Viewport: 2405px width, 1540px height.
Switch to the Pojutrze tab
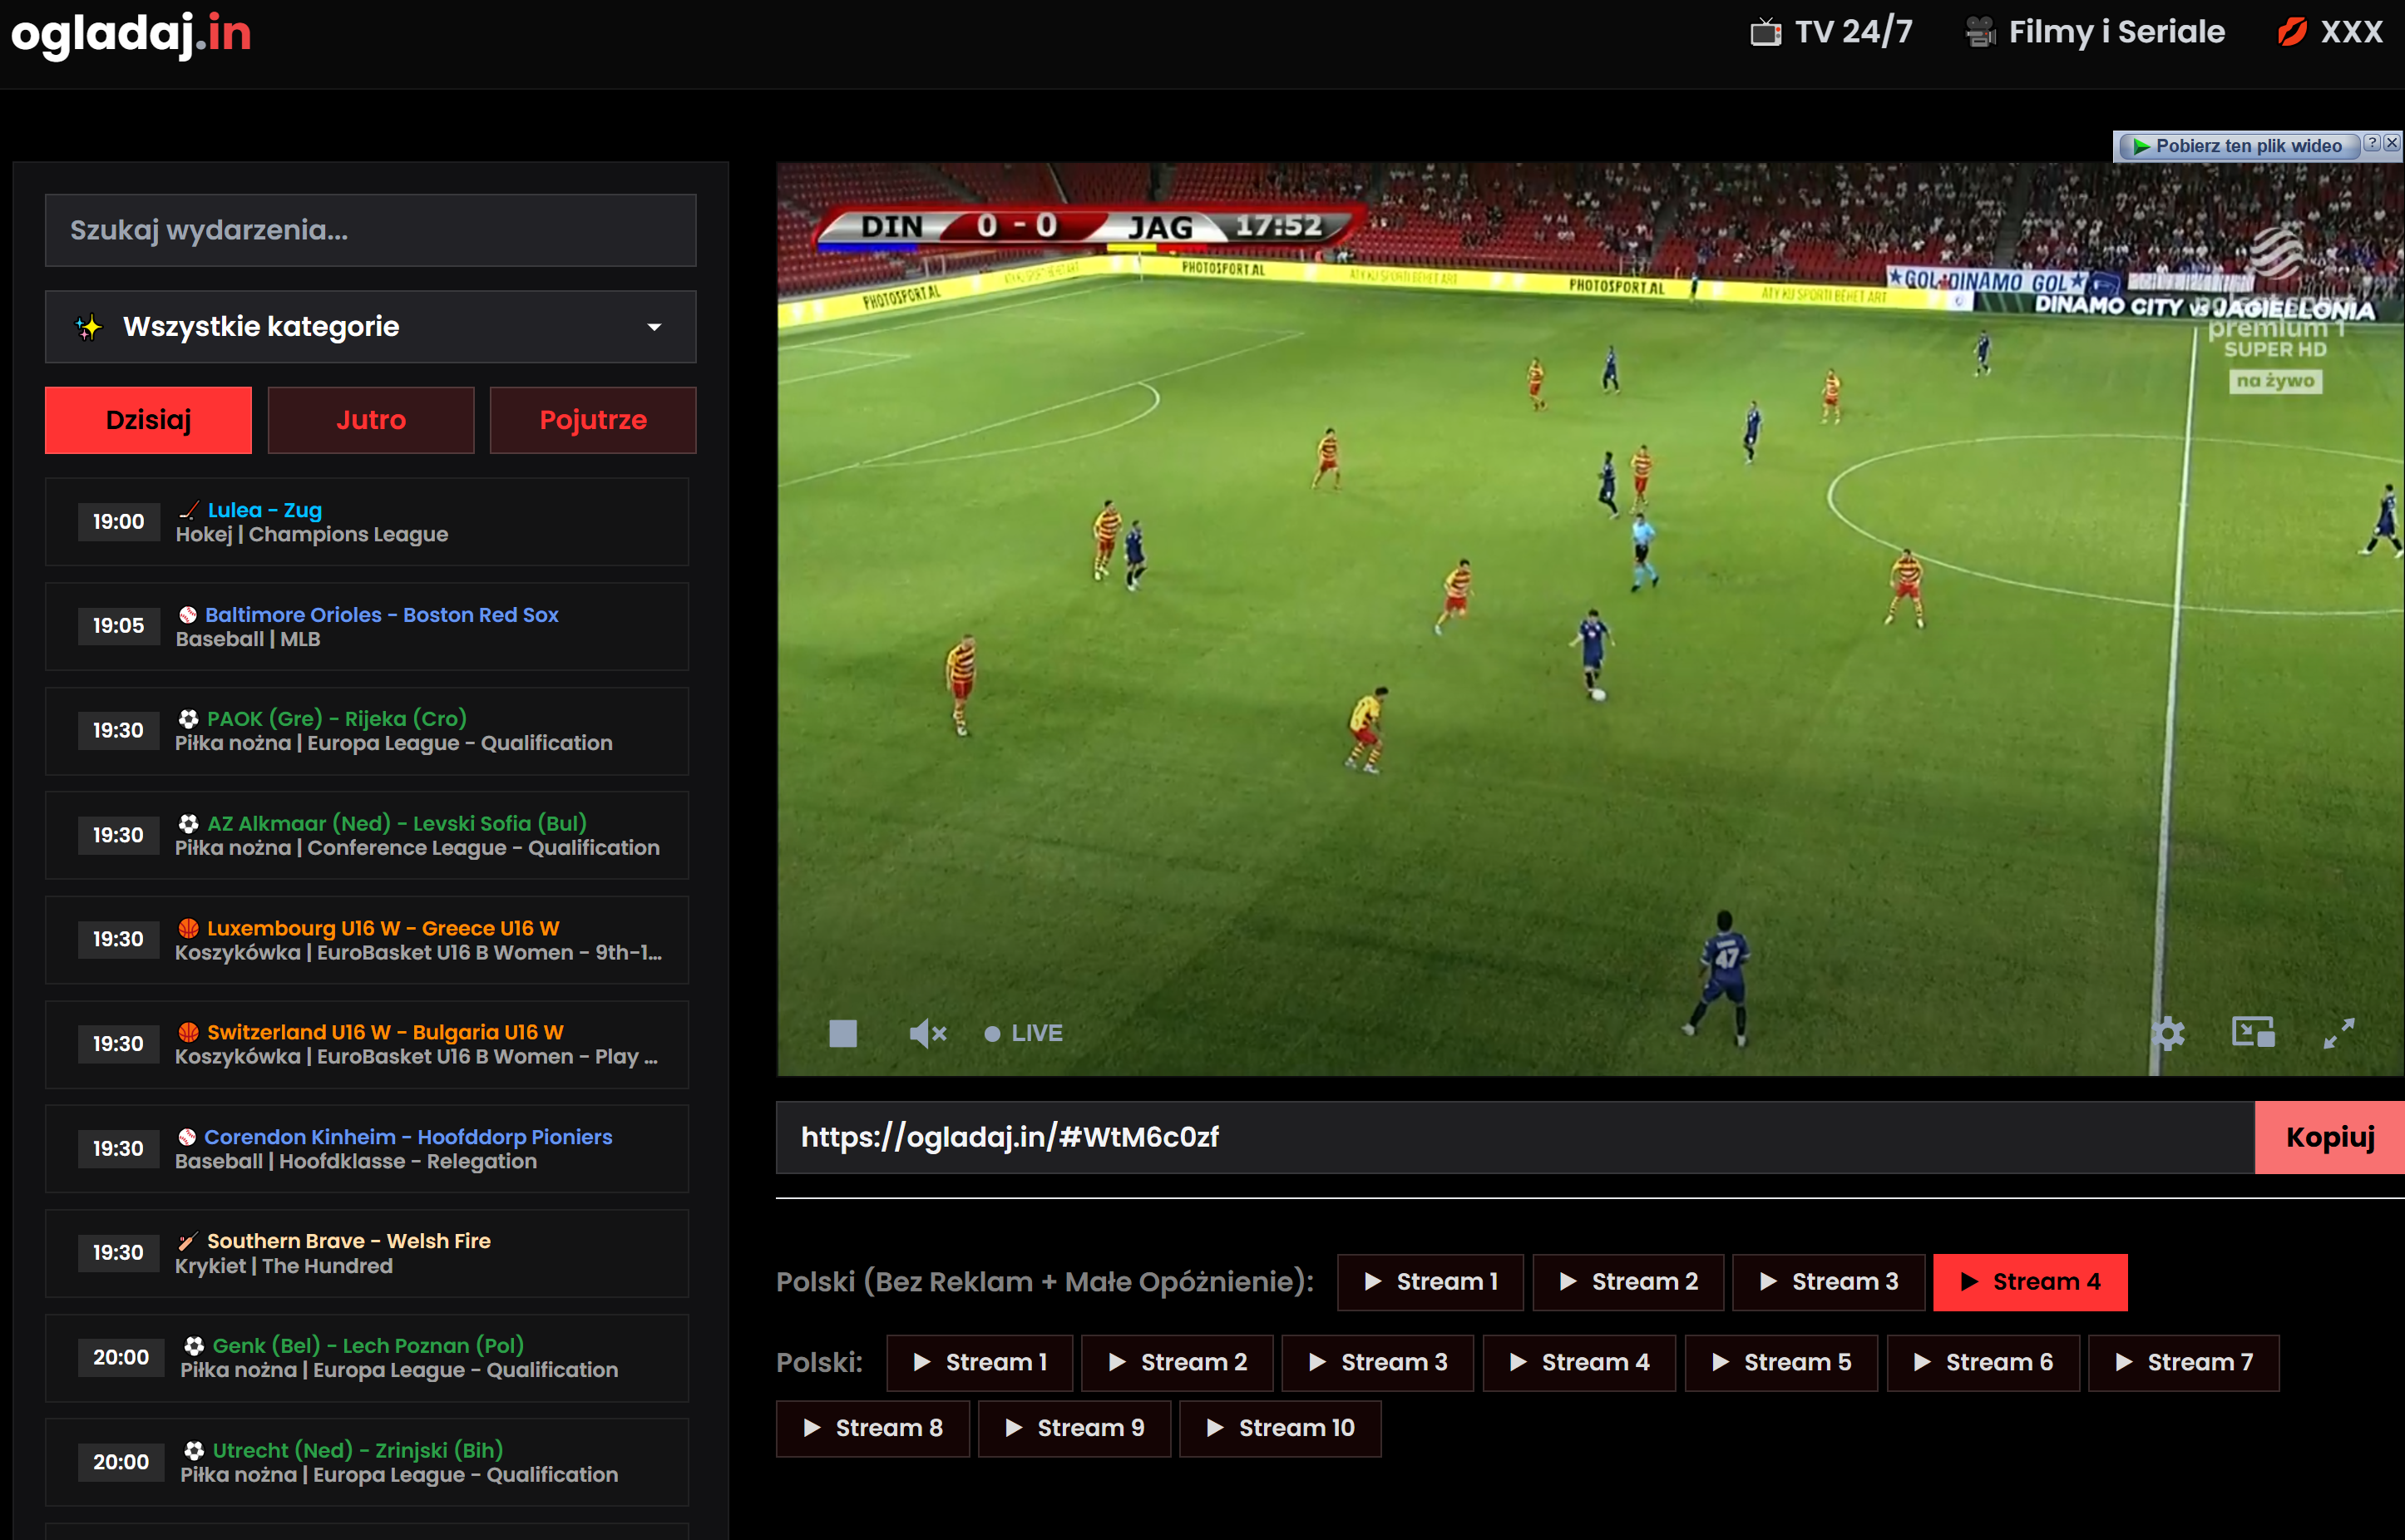point(592,420)
